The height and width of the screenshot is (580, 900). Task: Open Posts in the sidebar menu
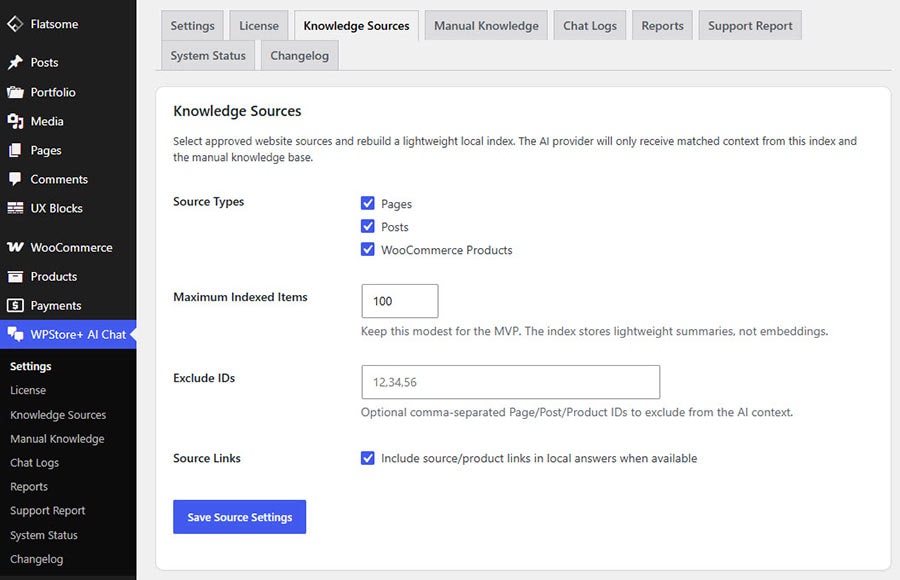click(x=68, y=62)
